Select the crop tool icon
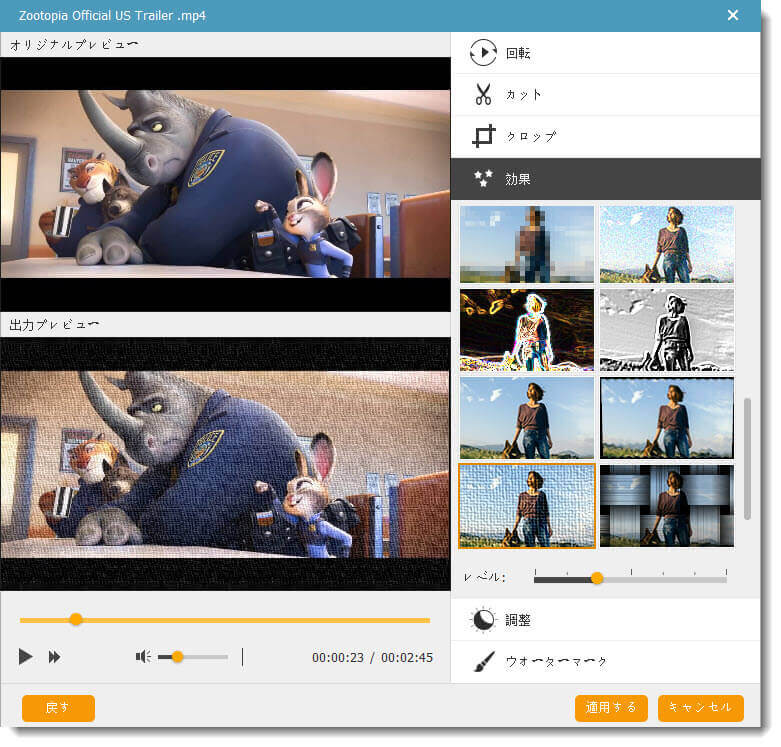This screenshot has height=747, width=781. coord(483,137)
